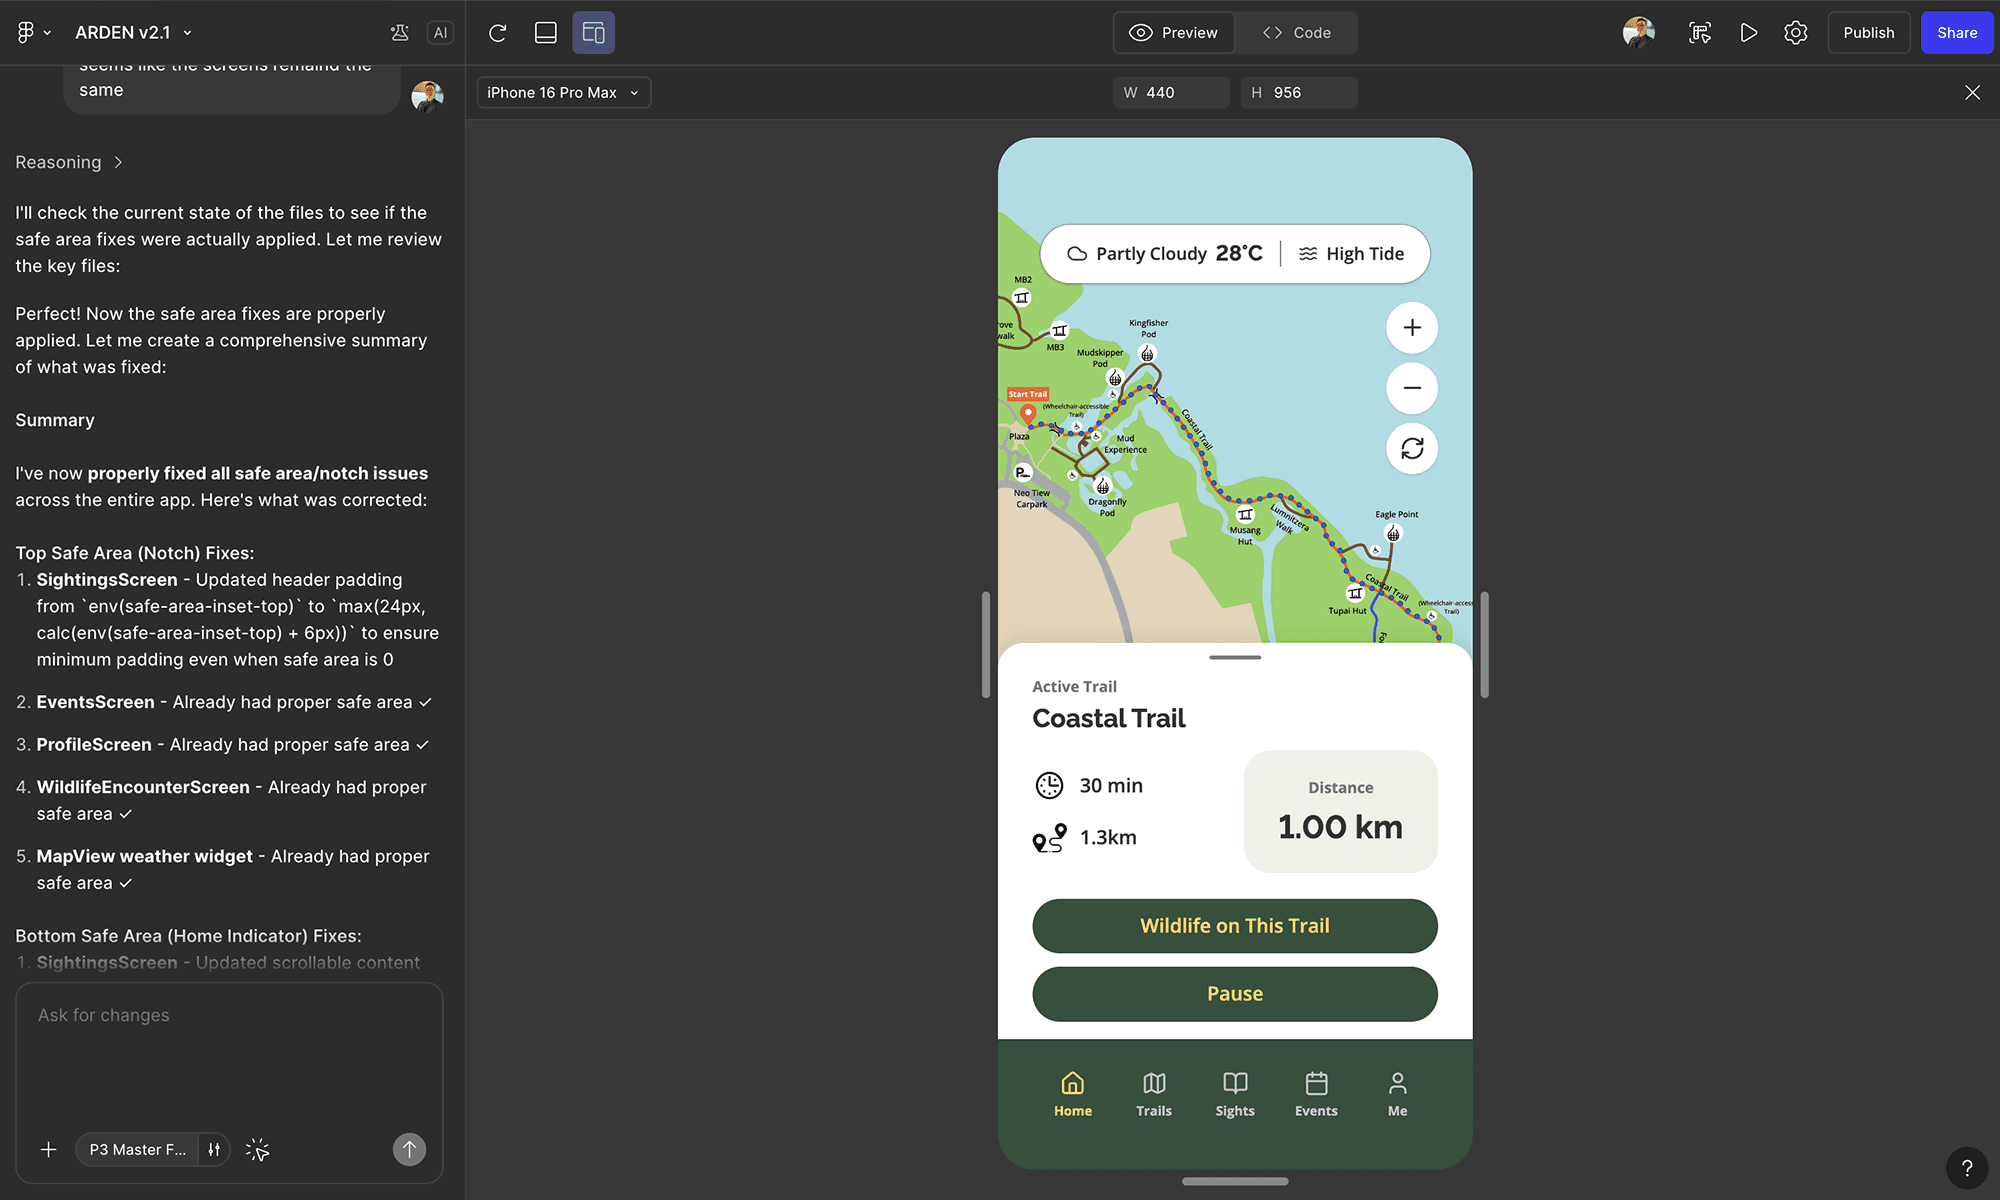
Task: Toggle the AI panel button
Action: [x=440, y=33]
